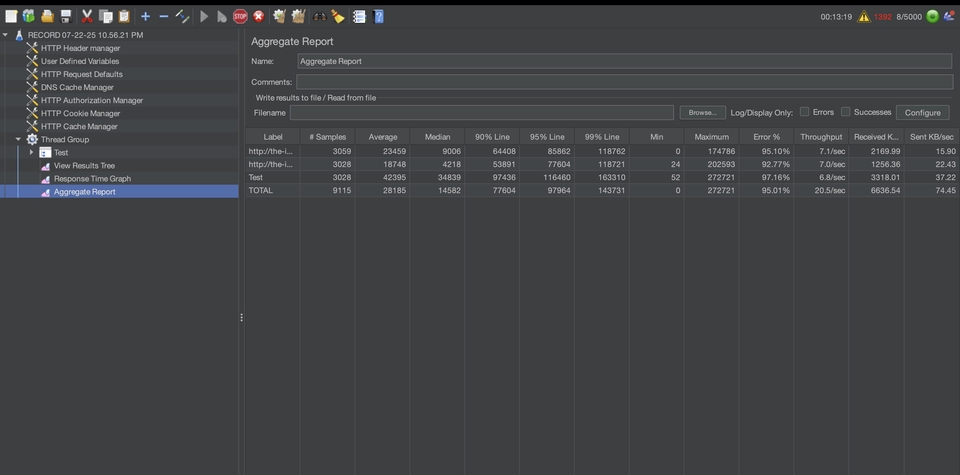Screen dimensions: 960x475
Task: Click the Add plus toolbar icon
Action: click(145, 16)
